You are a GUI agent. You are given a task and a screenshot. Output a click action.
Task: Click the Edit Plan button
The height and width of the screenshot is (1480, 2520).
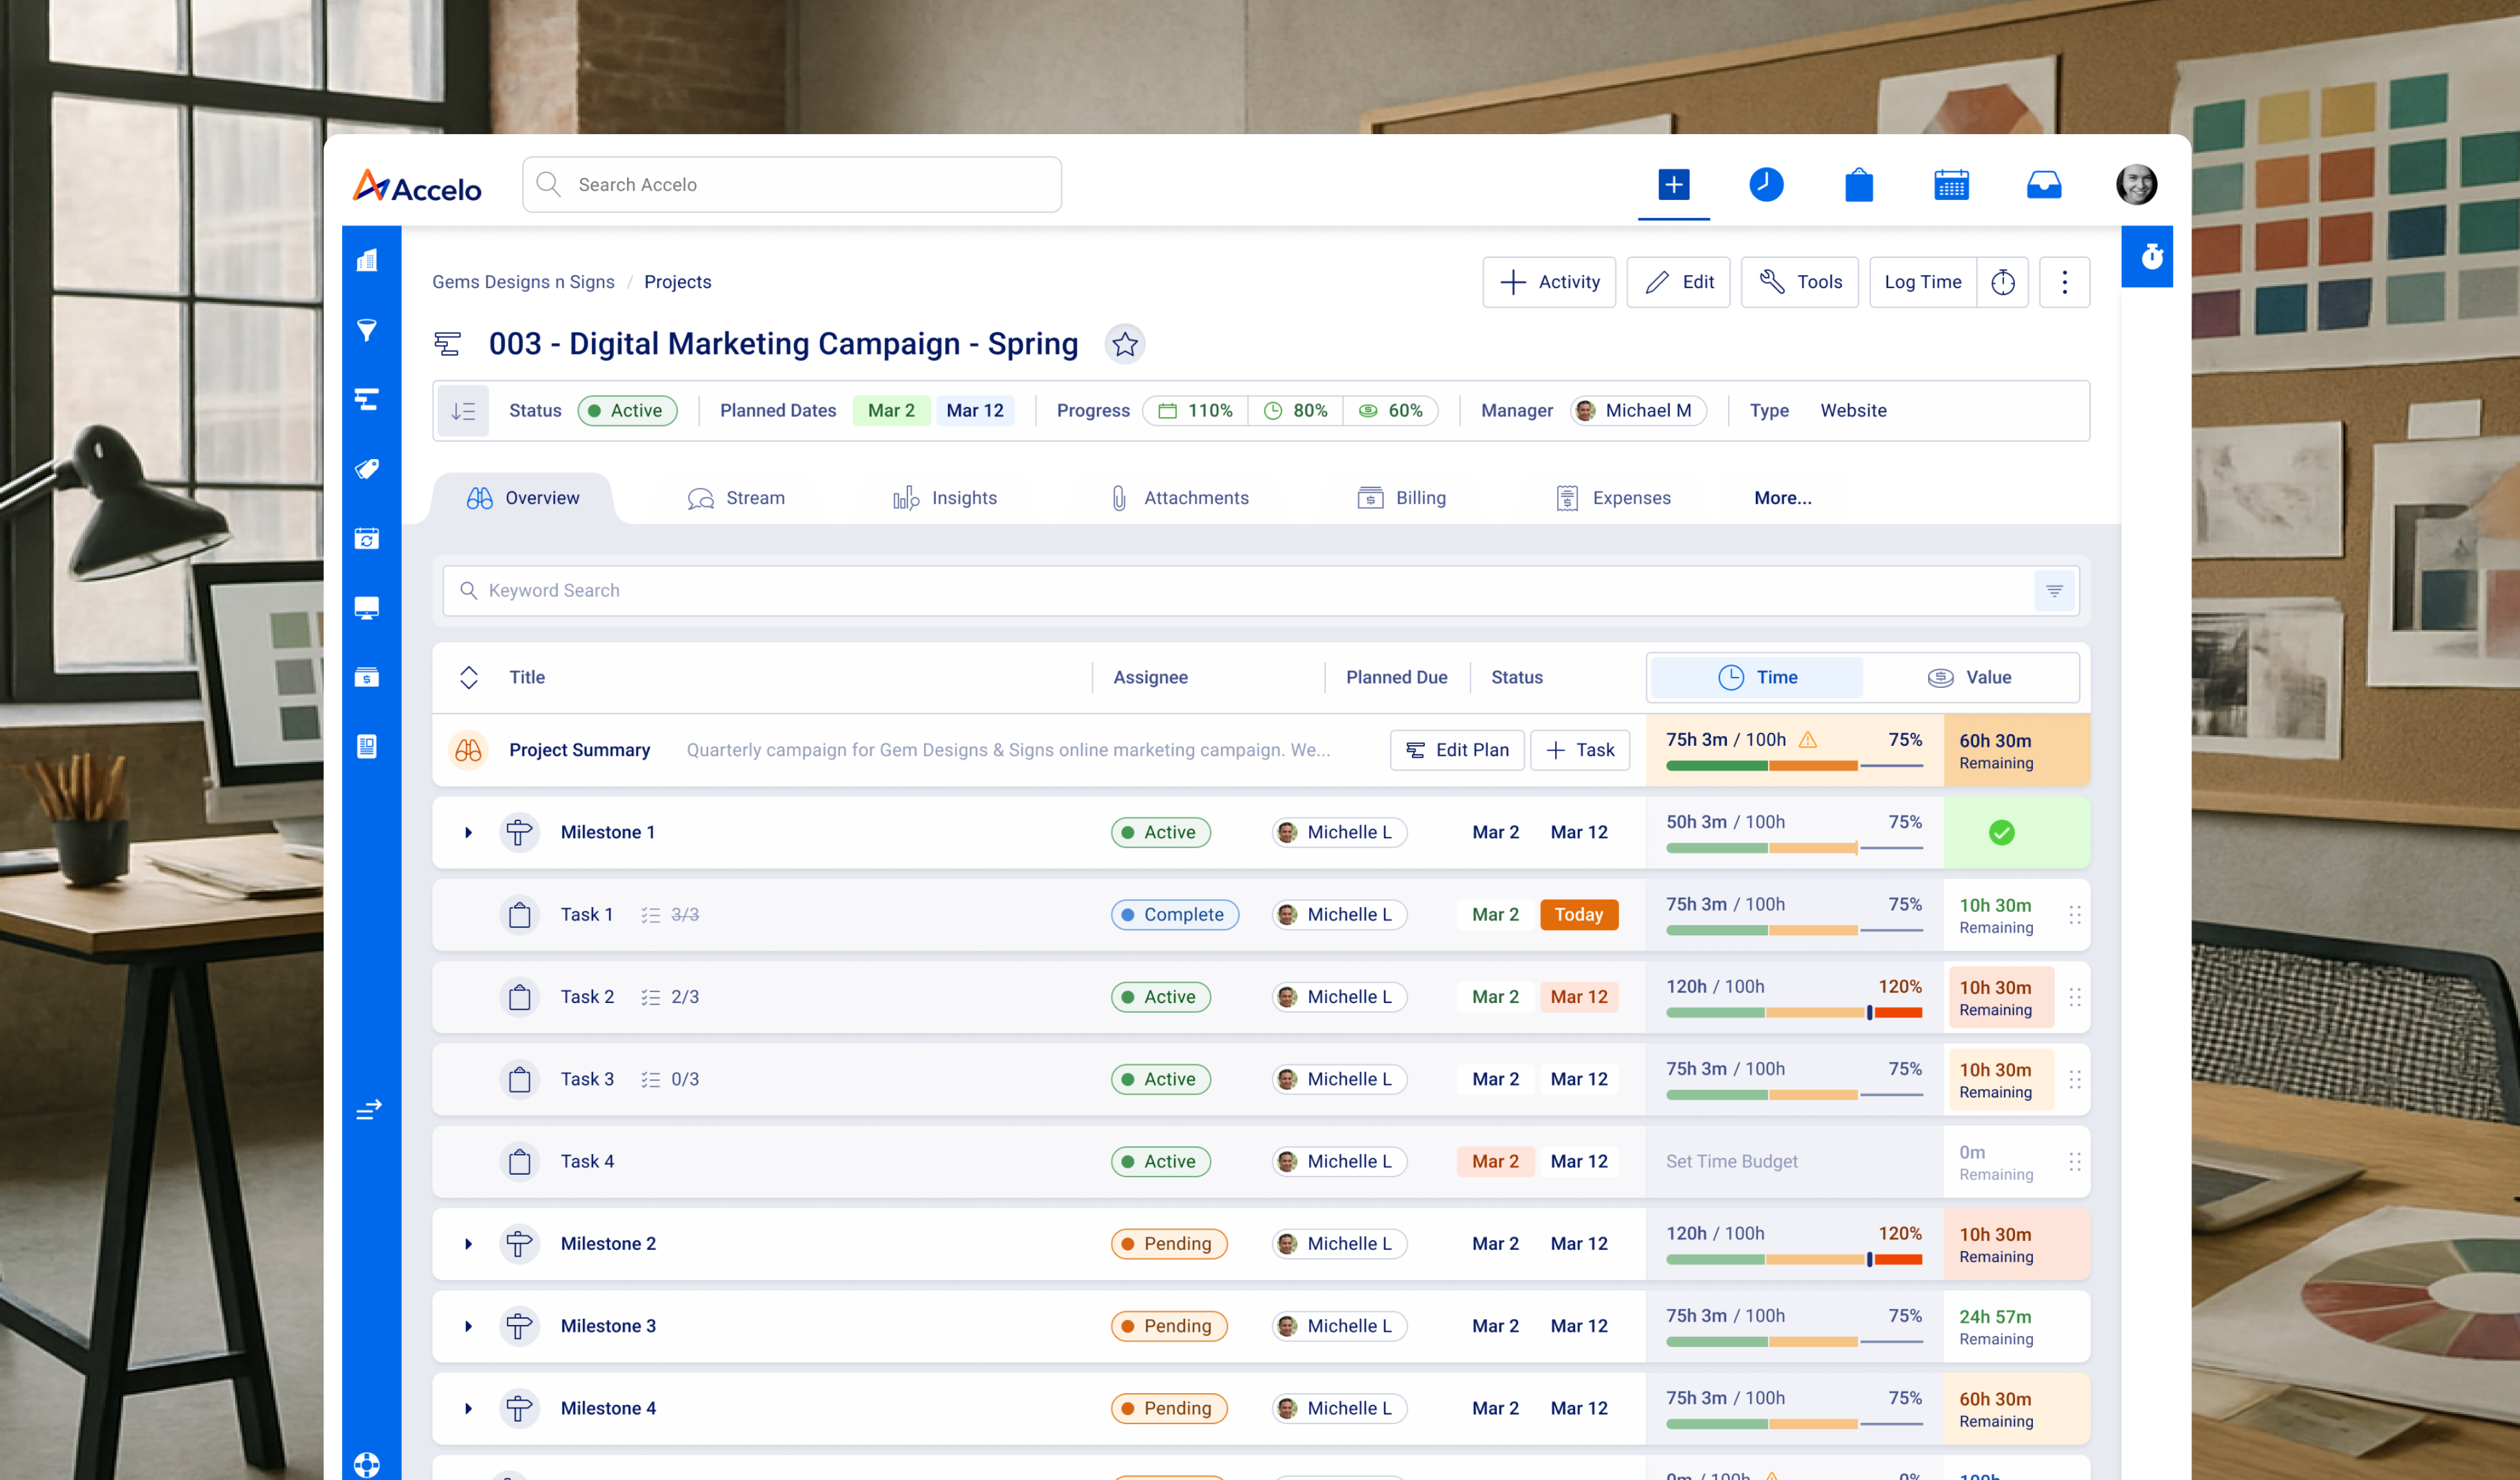pyautogui.click(x=1456, y=750)
